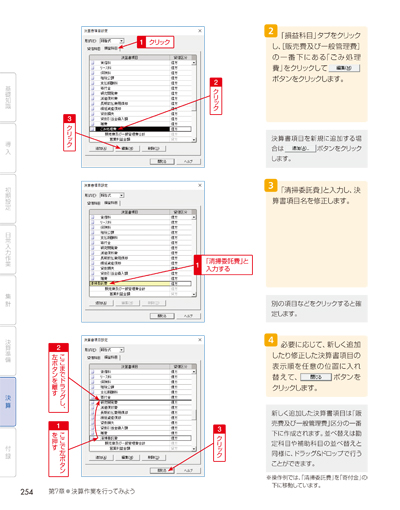Click the 追加(A) button in the top dialog
The image size is (400, 510).
[x=101, y=148]
